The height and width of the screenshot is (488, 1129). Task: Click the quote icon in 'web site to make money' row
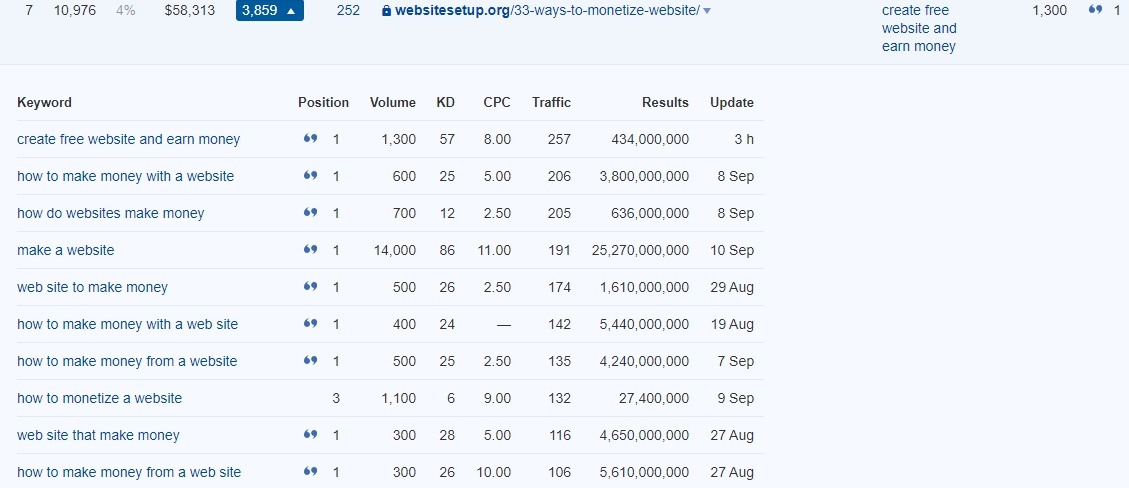pyautogui.click(x=310, y=286)
